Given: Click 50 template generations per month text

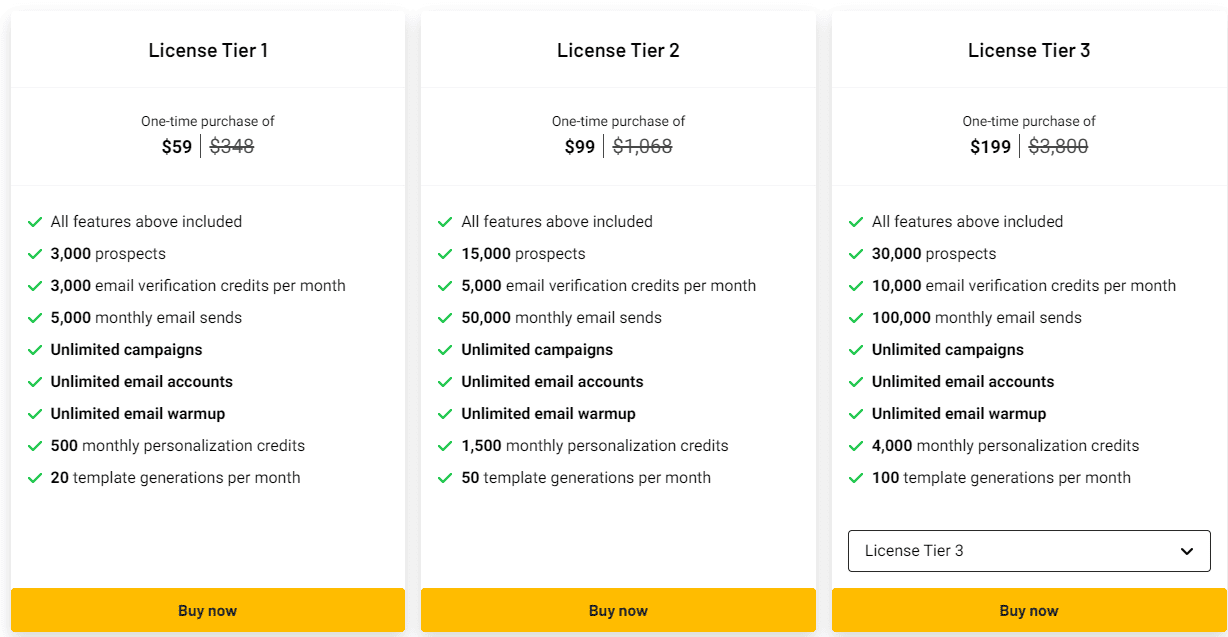Looking at the screenshot, I should (586, 478).
